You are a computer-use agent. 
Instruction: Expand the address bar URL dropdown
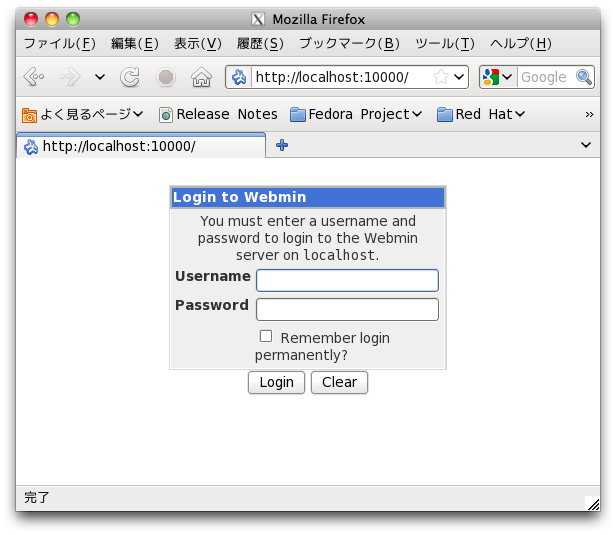(x=459, y=77)
